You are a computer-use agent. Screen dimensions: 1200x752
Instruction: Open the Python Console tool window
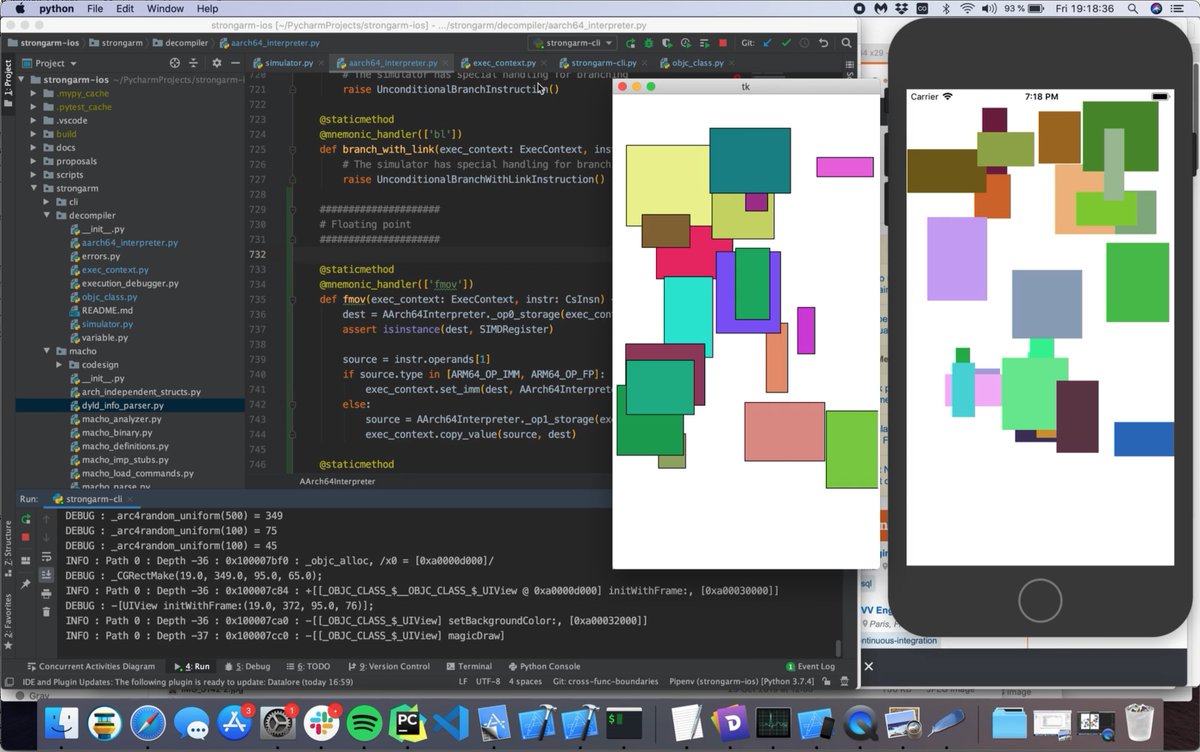(543, 666)
